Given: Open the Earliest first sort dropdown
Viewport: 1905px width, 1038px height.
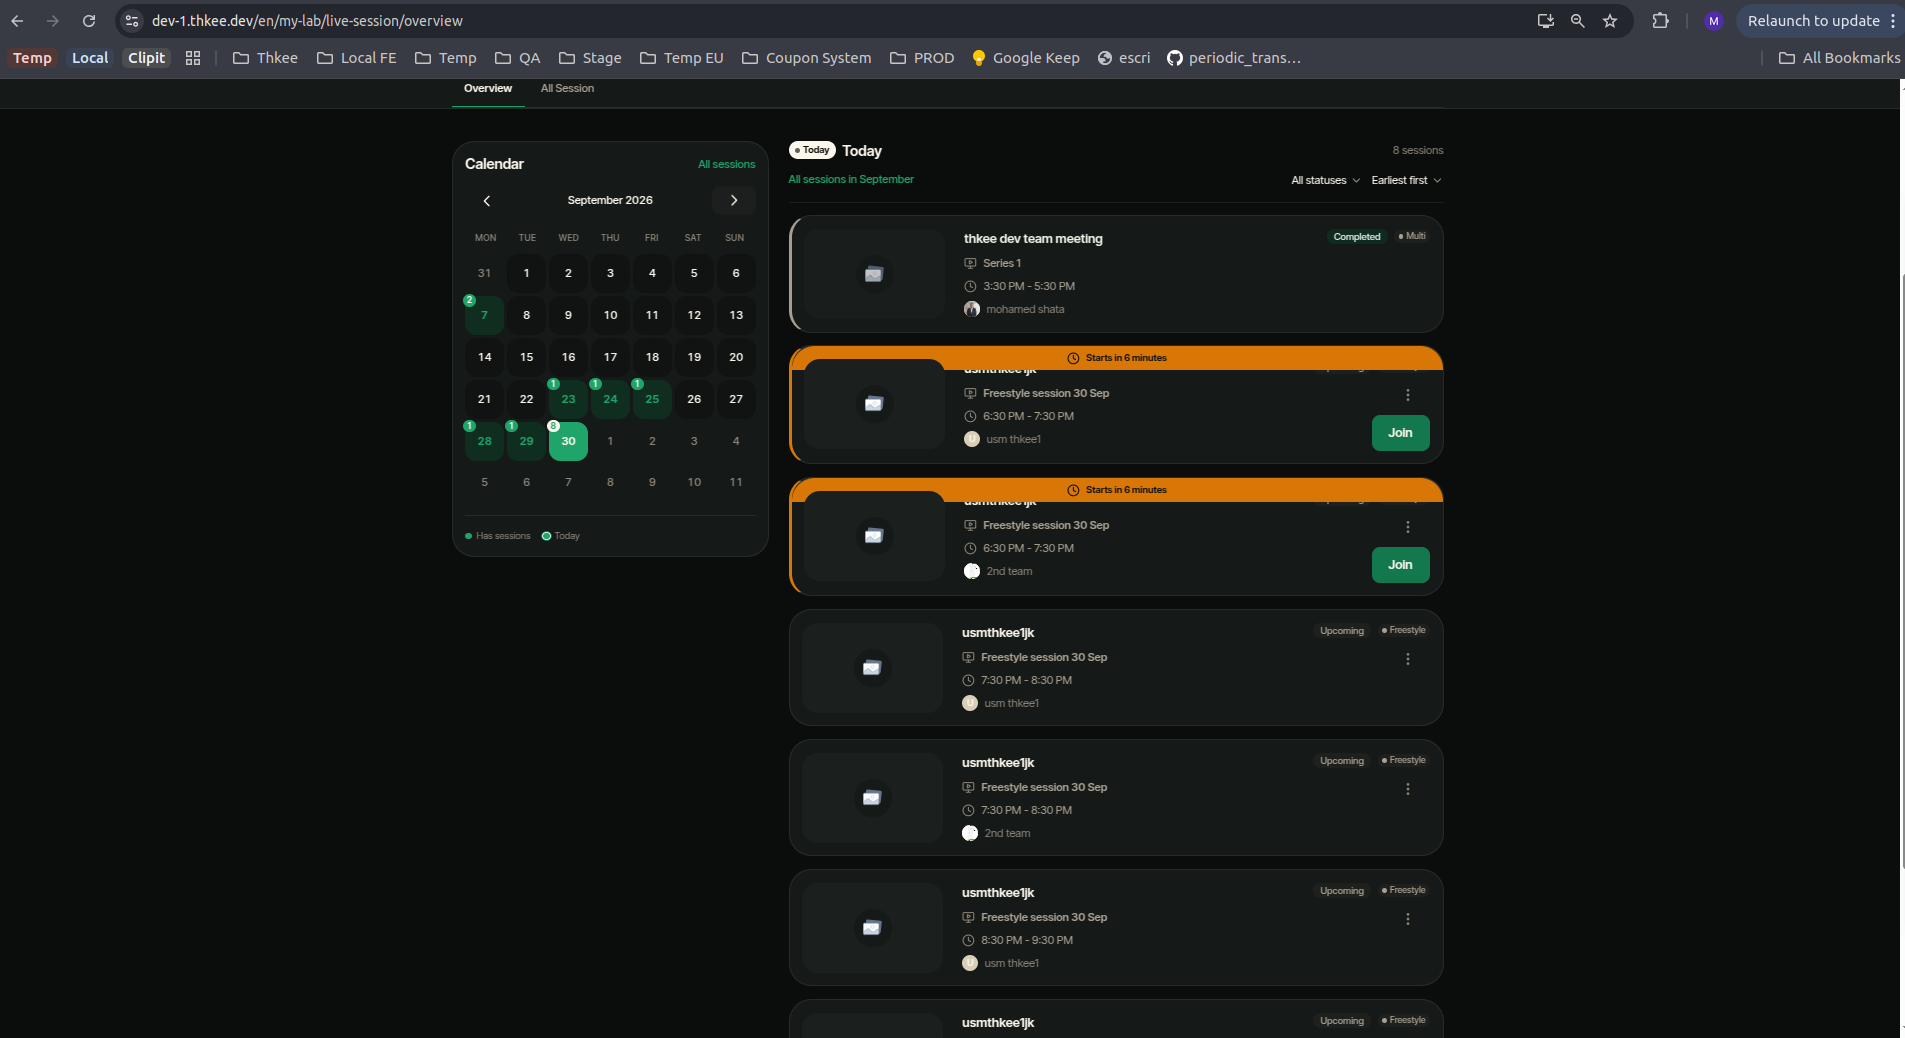Looking at the screenshot, I should coord(1406,181).
